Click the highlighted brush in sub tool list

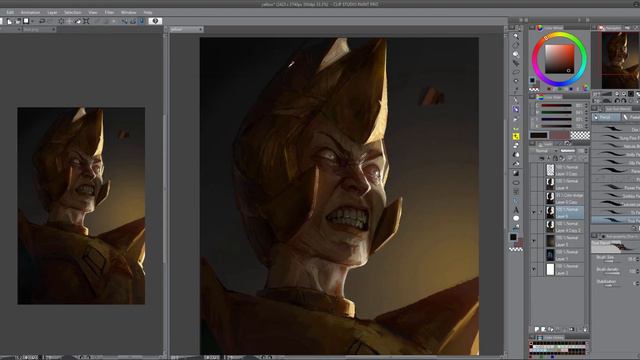616,220
